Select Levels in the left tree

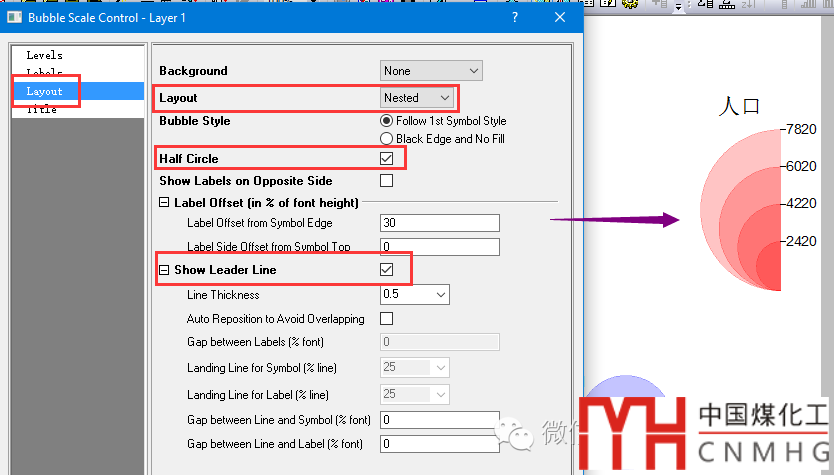pos(45,55)
